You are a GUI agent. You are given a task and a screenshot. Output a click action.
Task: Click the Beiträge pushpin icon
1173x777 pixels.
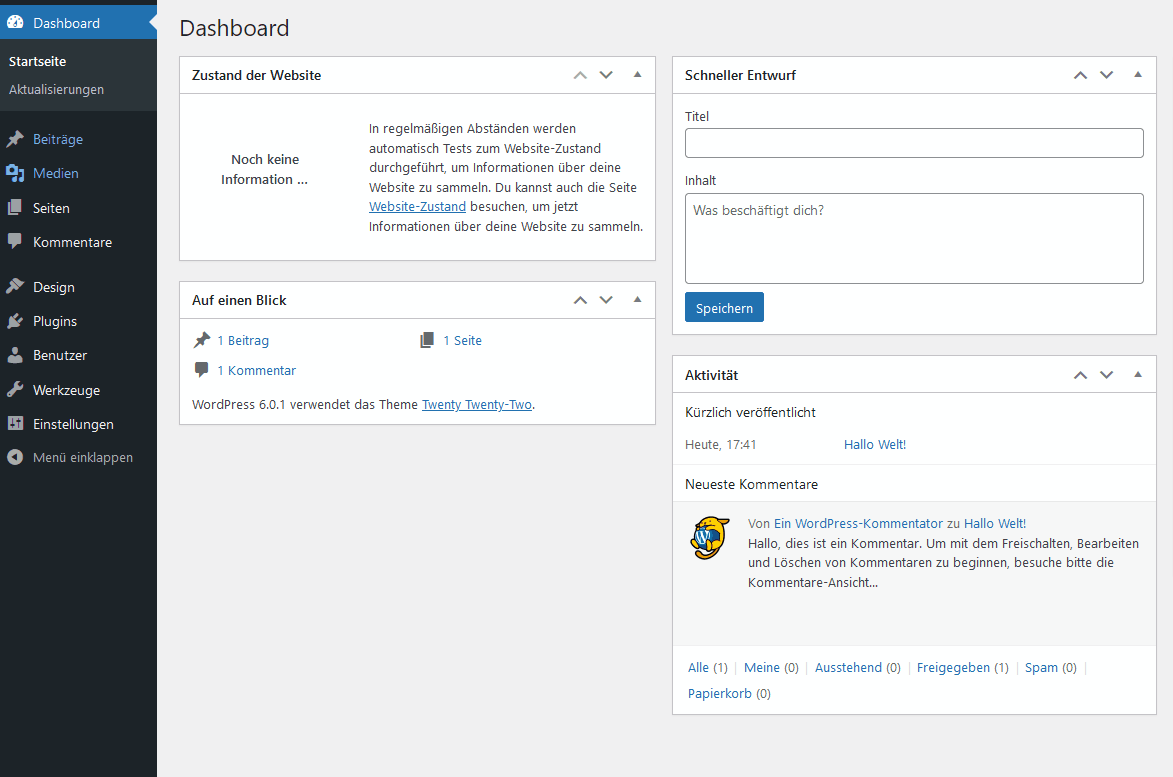[x=15, y=139]
